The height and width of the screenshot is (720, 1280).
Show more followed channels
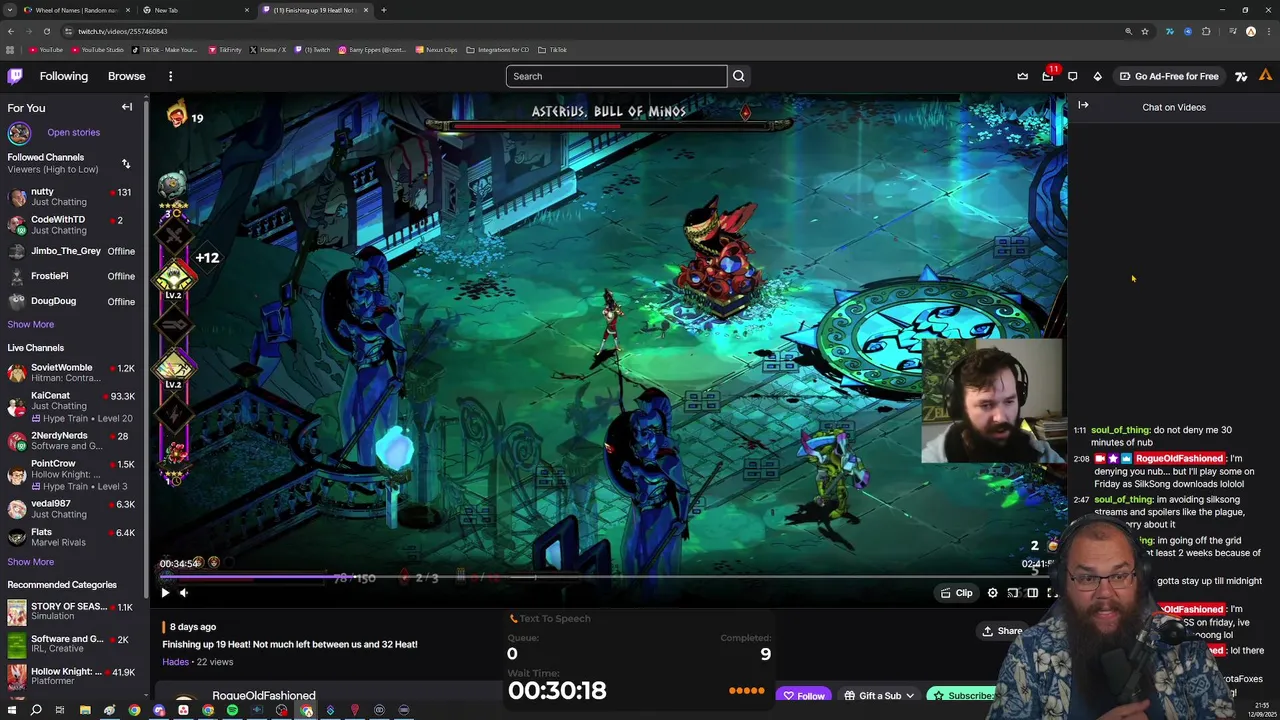coord(31,324)
